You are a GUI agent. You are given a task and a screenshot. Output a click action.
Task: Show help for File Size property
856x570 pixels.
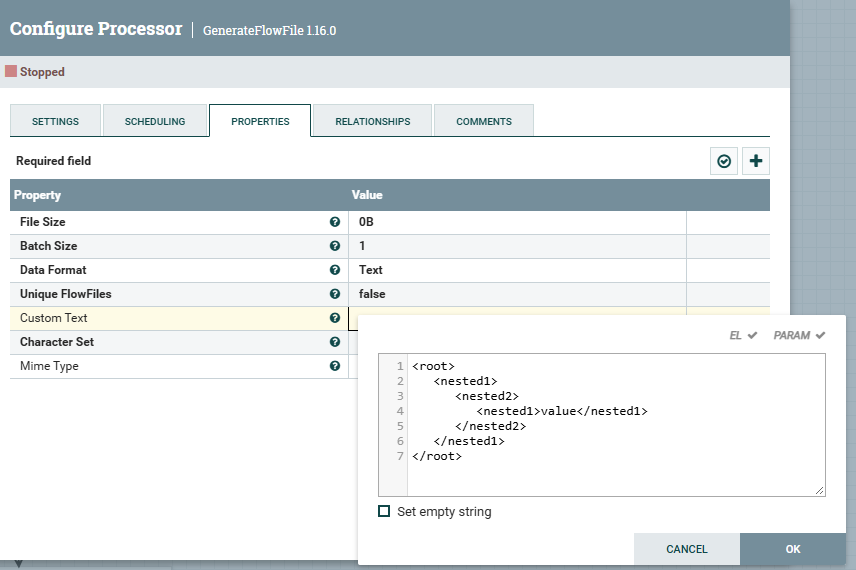(x=335, y=222)
